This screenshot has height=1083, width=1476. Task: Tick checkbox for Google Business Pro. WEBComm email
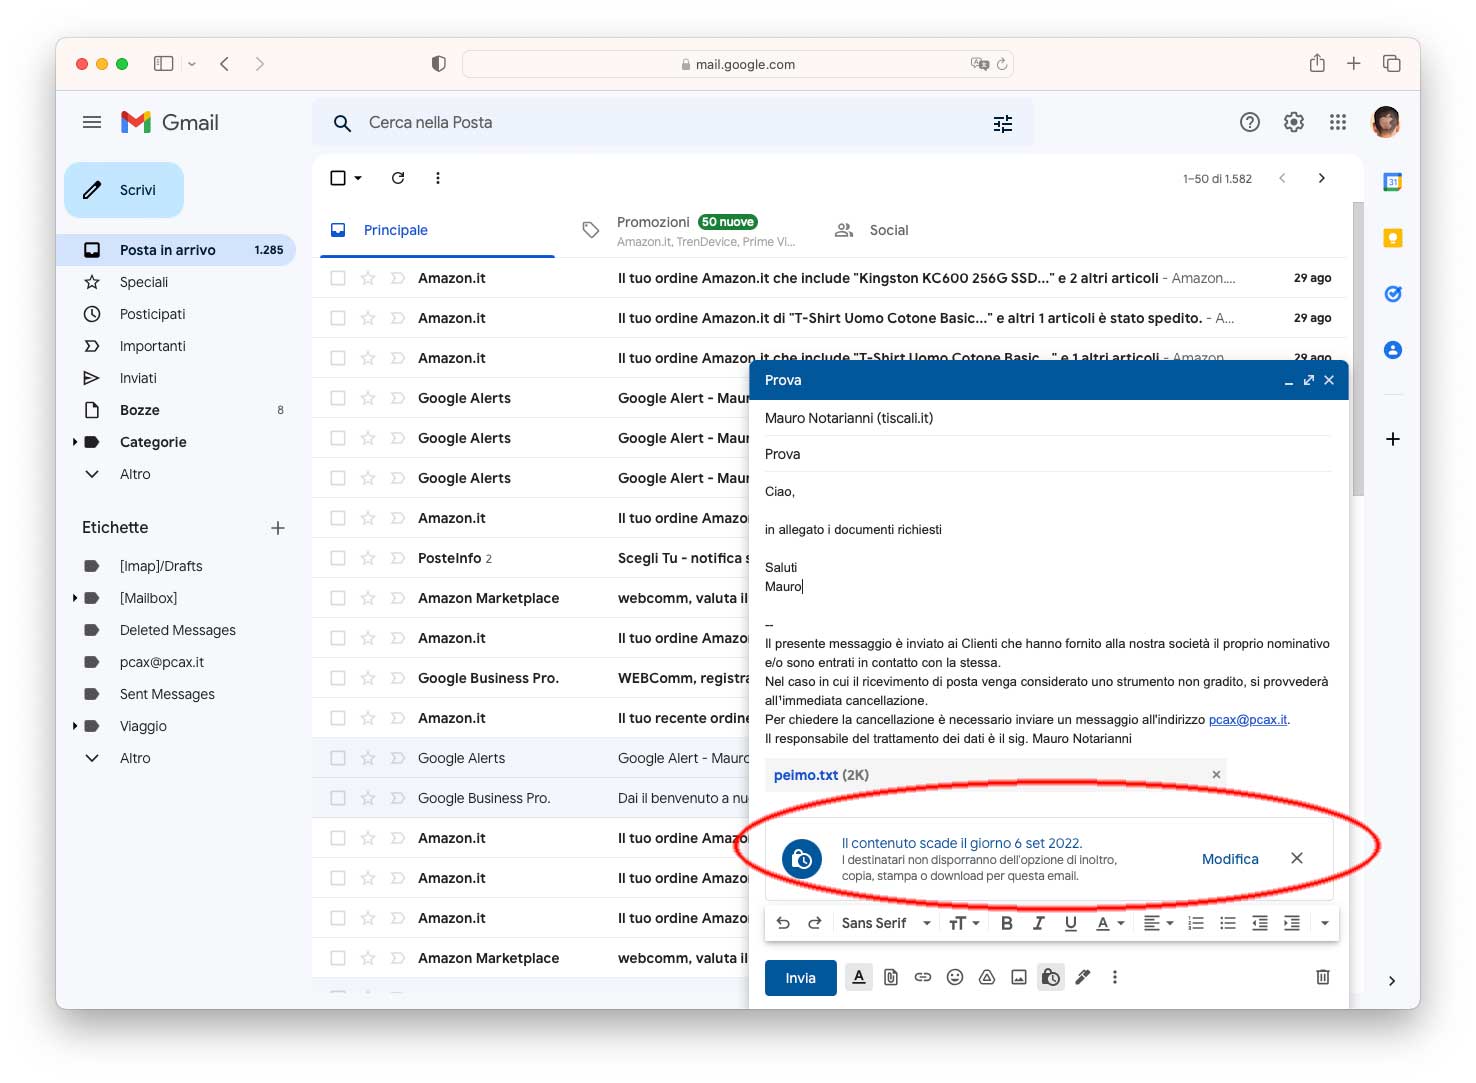click(x=338, y=678)
